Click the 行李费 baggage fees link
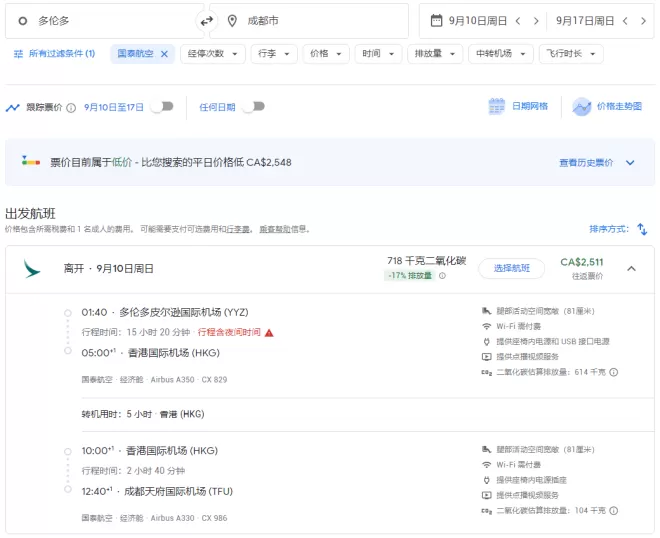The height and width of the screenshot is (538, 660). tap(238, 229)
